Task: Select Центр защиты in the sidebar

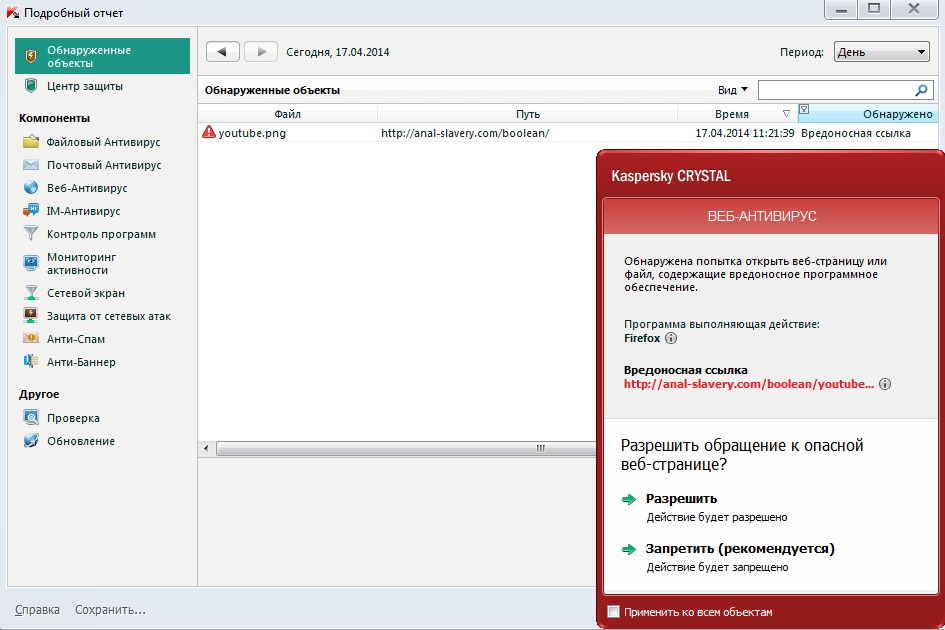Action: [85, 86]
